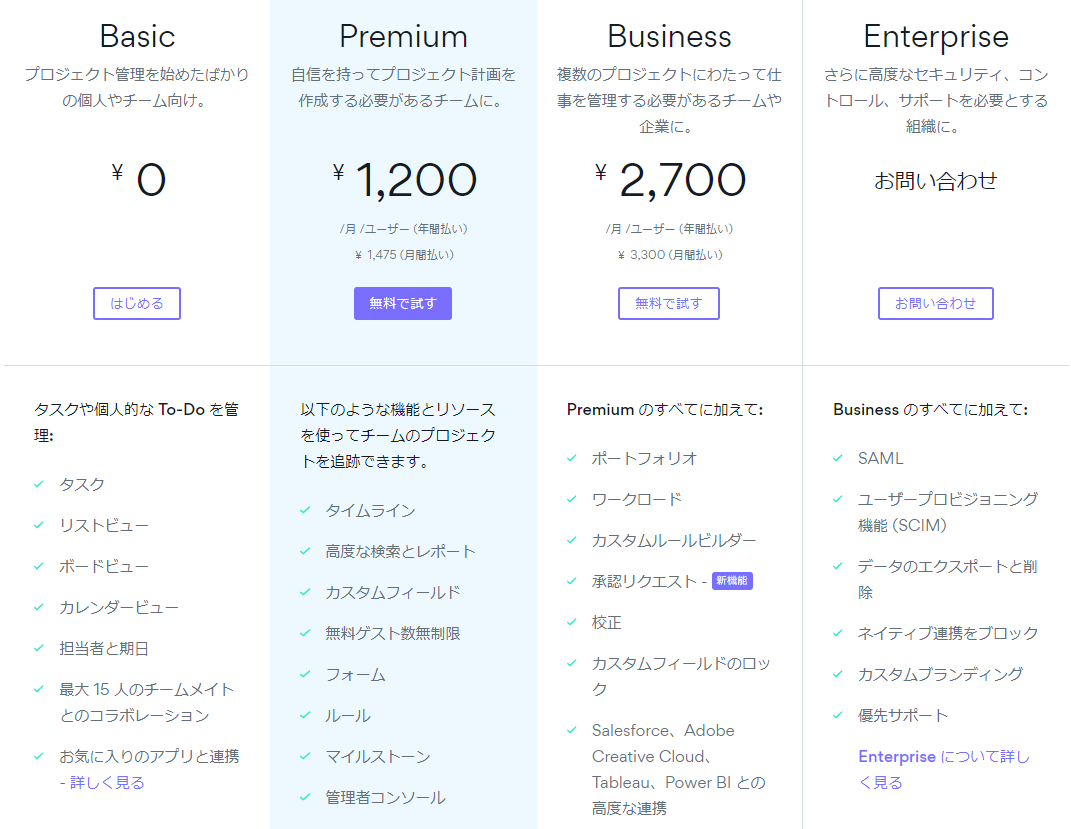Select the Business plan heading

[x=669, y=36]
